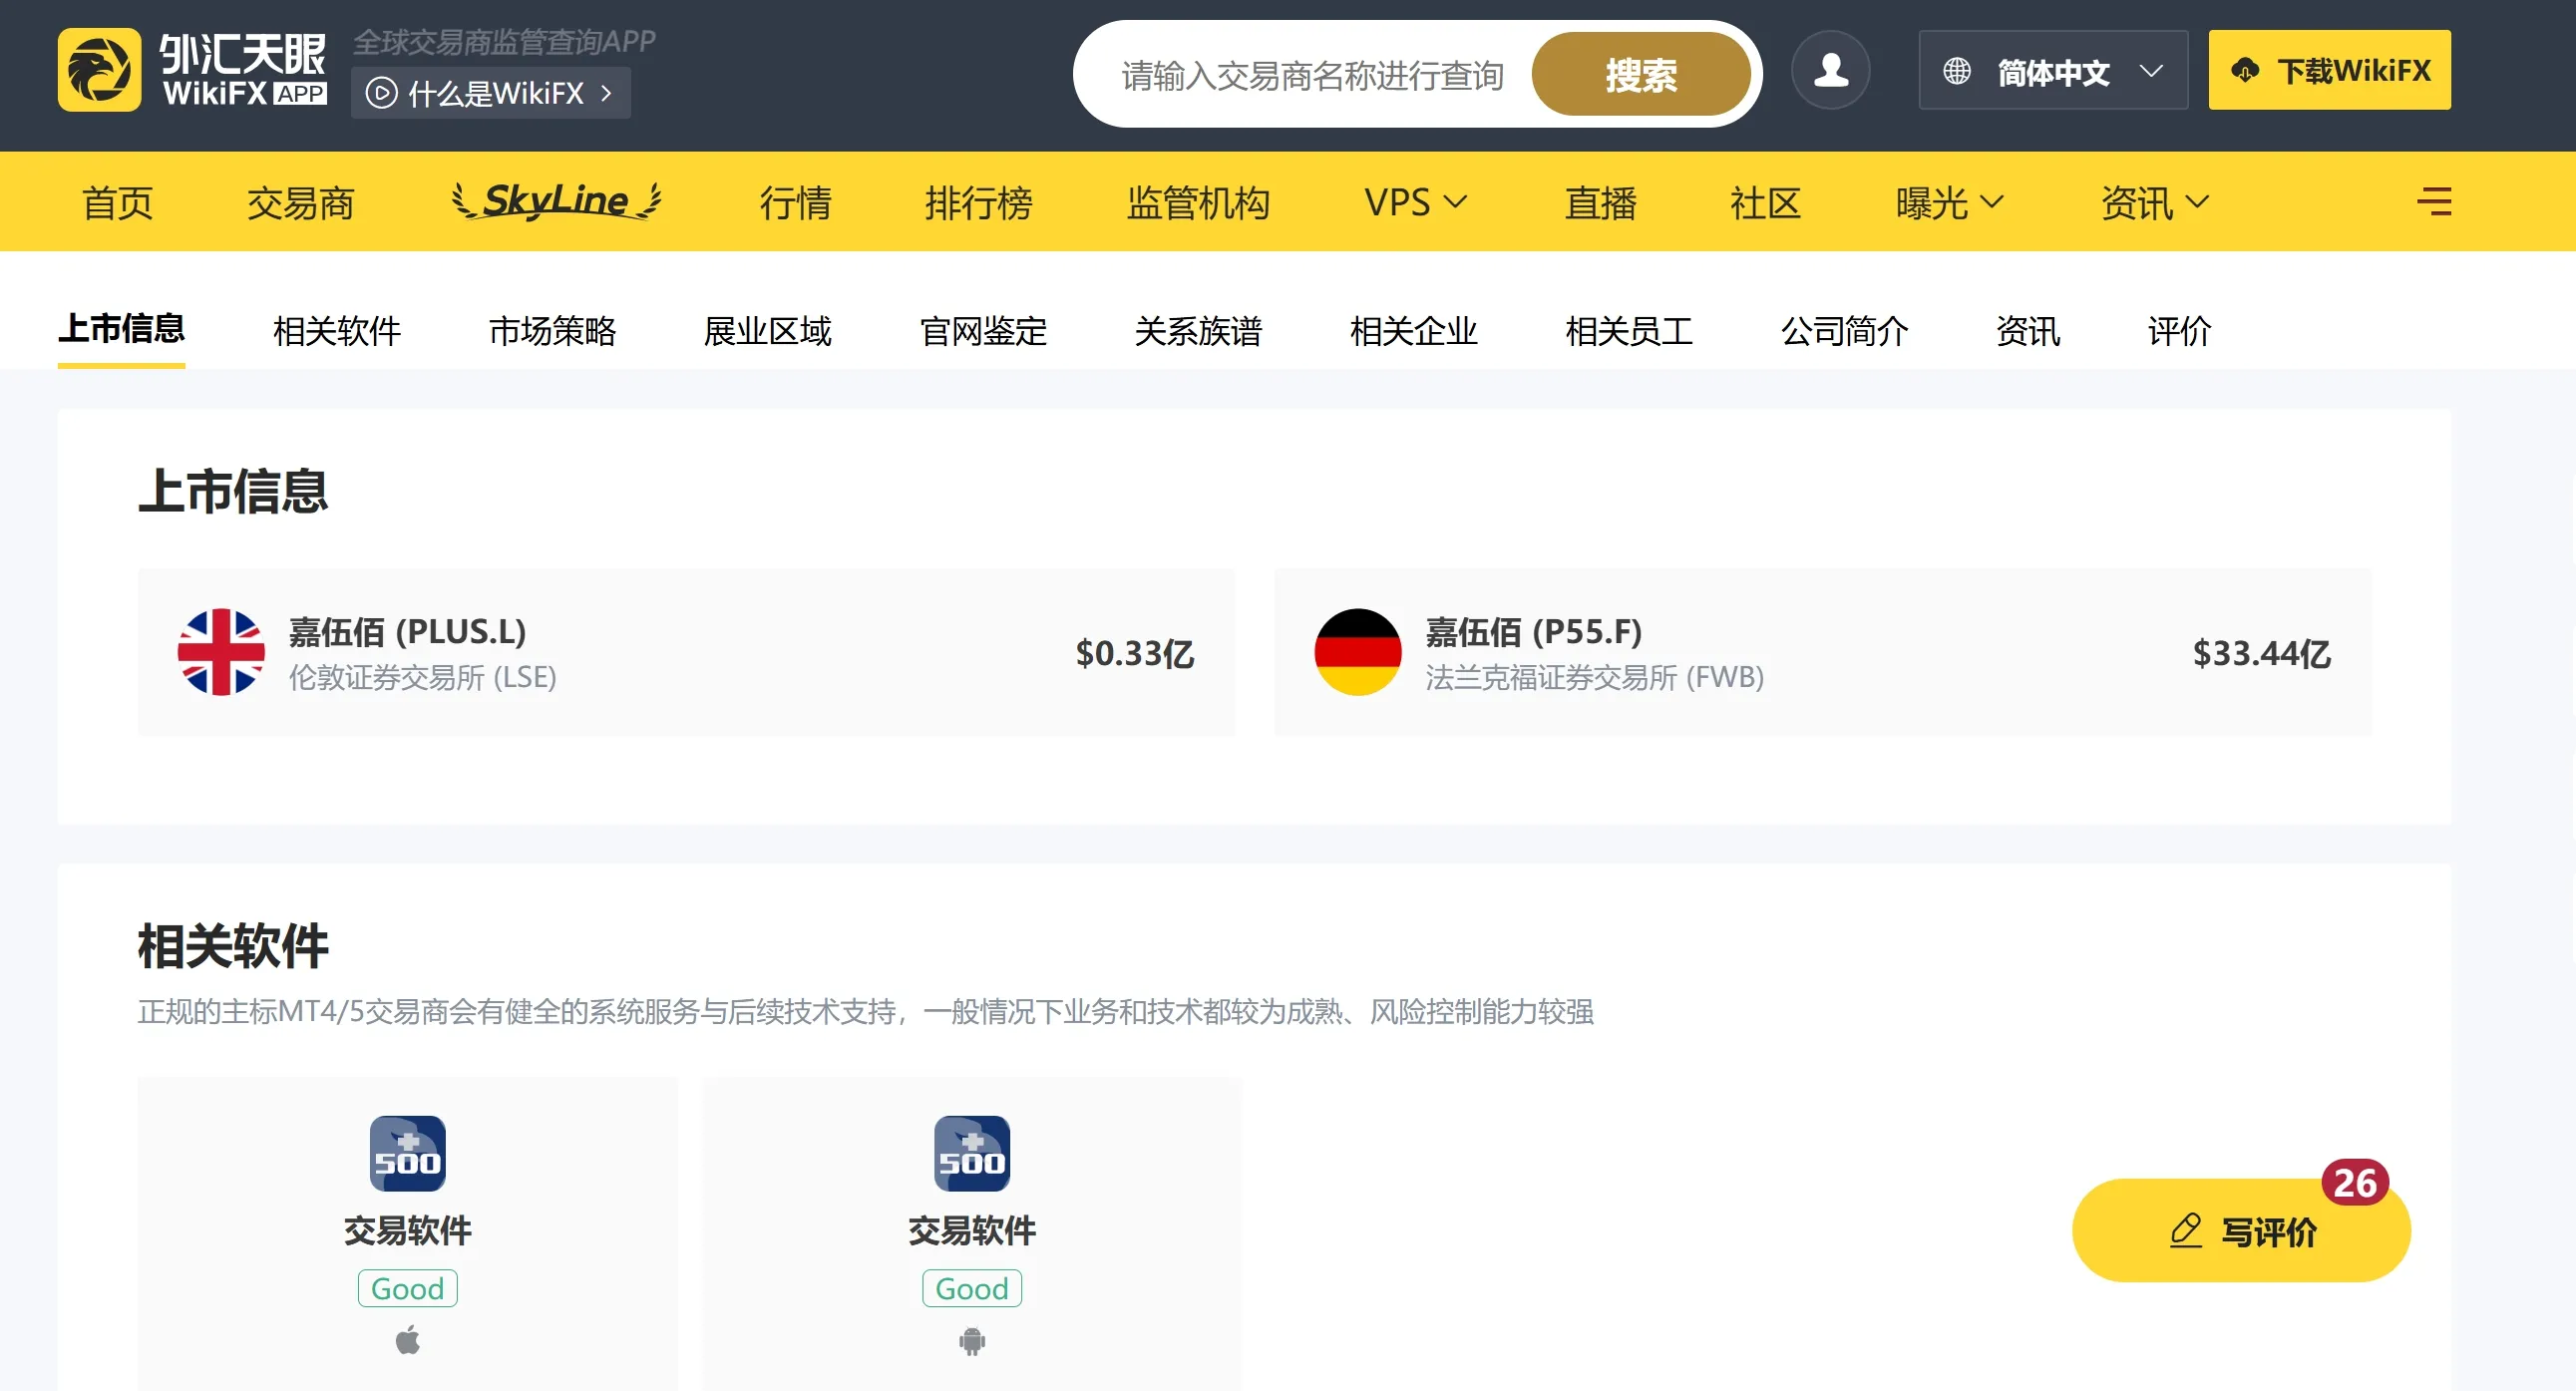Expand the 曝光 navigation dropdown
The height and width of the screenshot is (1391, 2576).
(1949, 202)
